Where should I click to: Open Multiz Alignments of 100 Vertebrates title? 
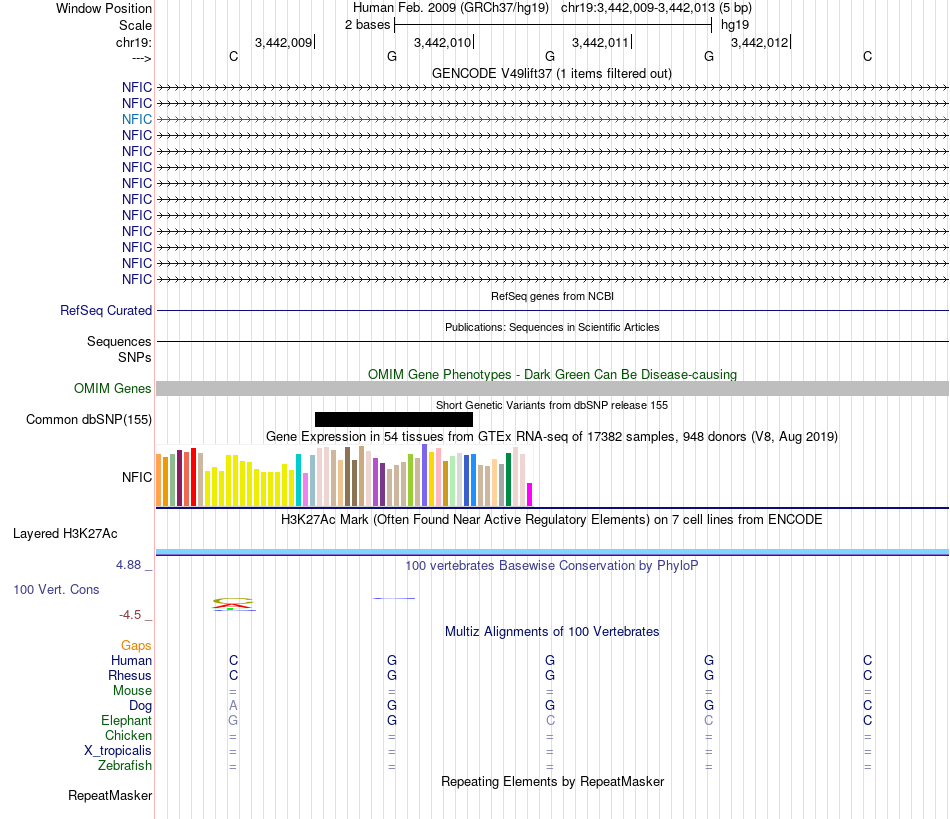552,631
